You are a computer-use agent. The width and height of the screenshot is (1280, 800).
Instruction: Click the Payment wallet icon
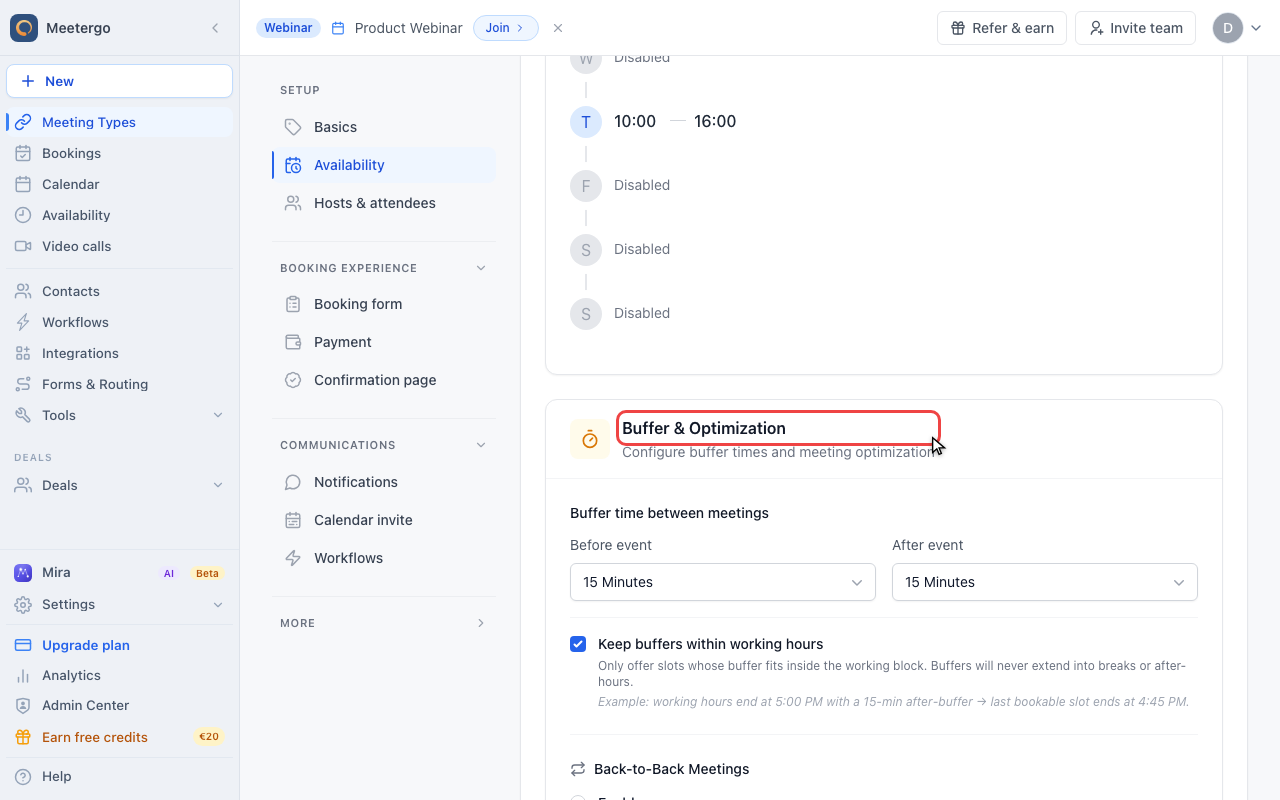click(293, 342)
